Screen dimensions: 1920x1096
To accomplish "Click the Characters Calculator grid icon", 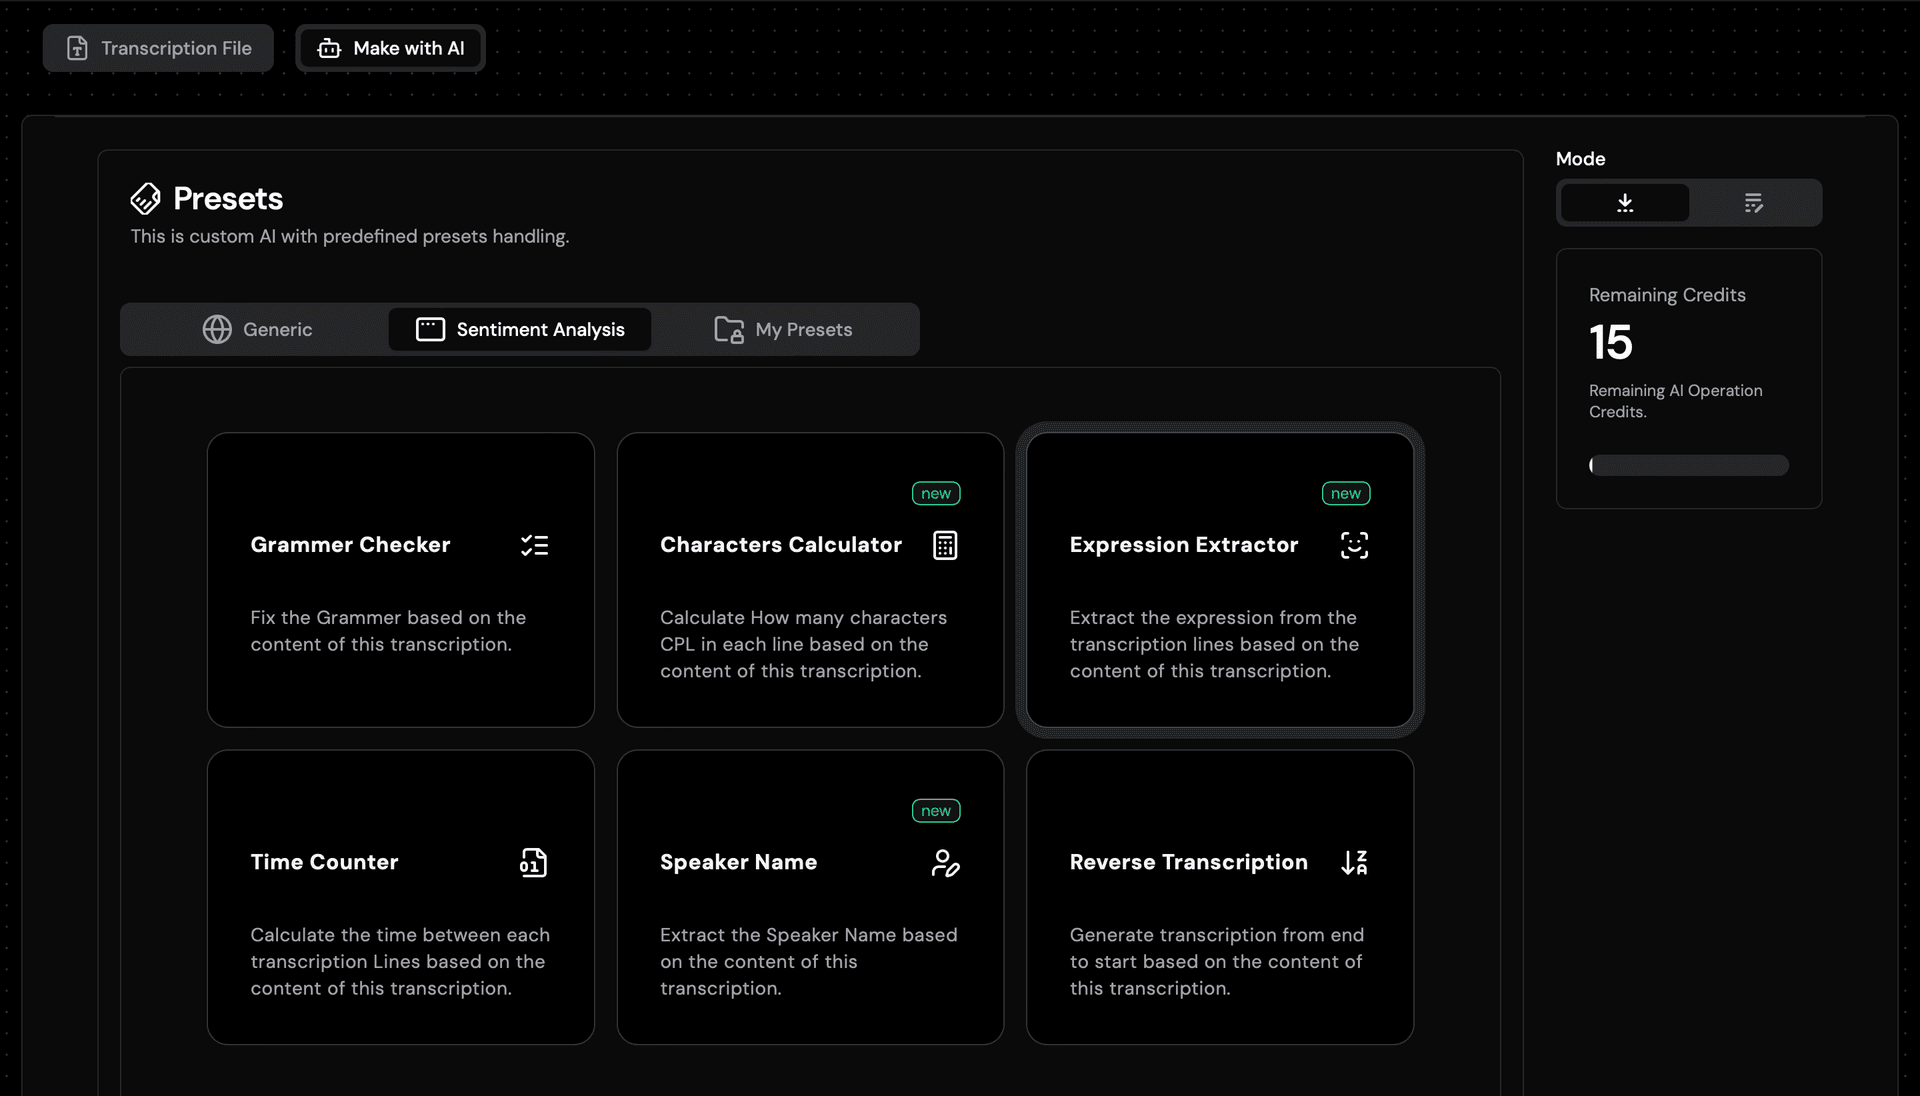I will [944, 545].
